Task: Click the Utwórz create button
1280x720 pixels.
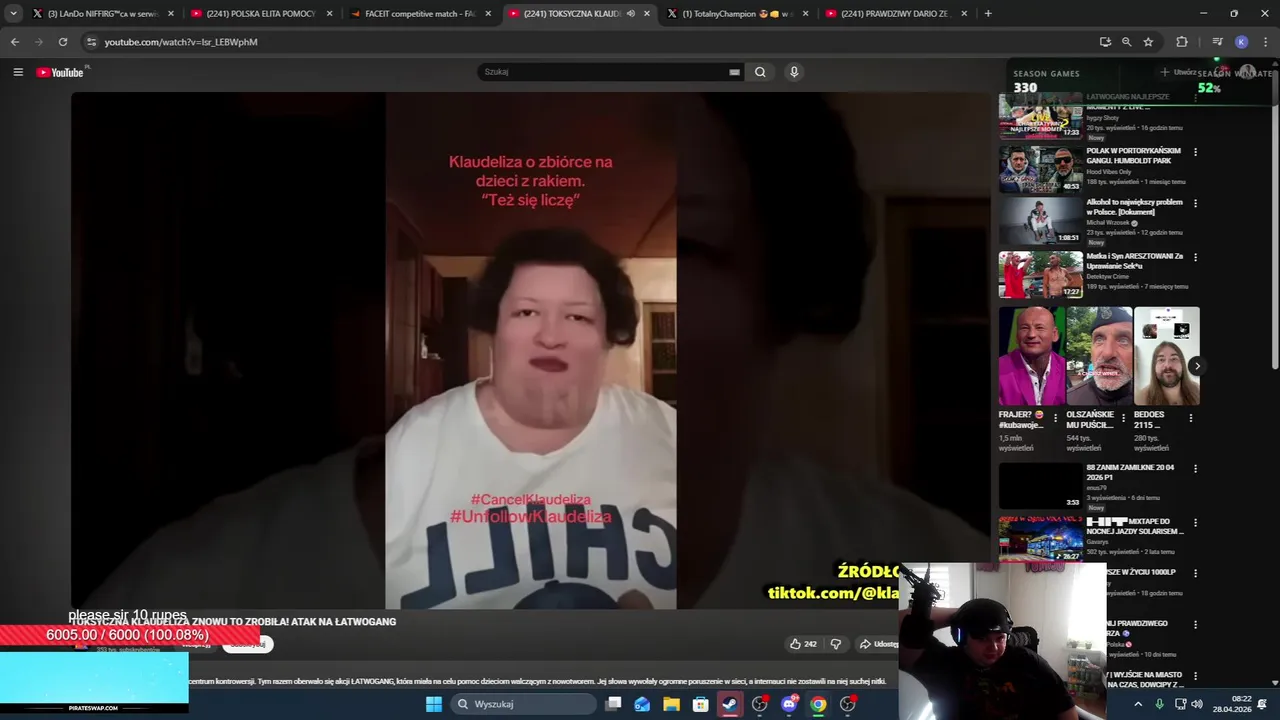Action: pos(1178,72)
